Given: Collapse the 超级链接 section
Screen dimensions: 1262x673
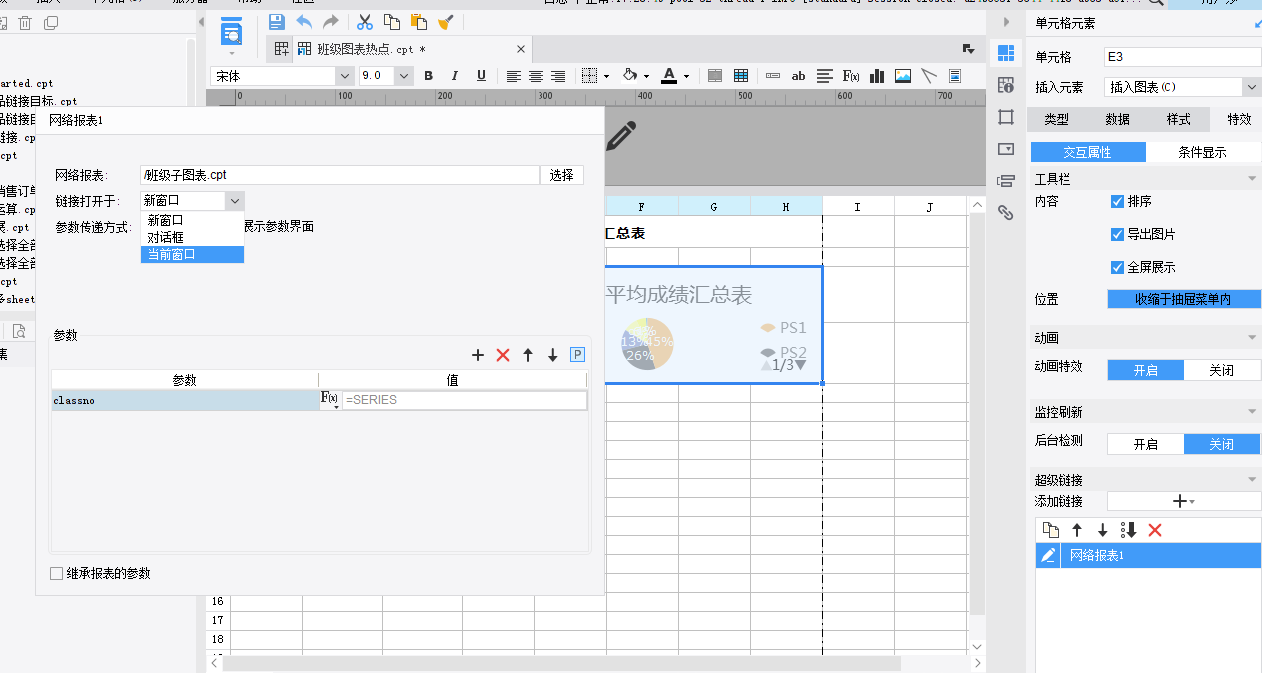Looking at the screenshot, I should [1252, 480].
